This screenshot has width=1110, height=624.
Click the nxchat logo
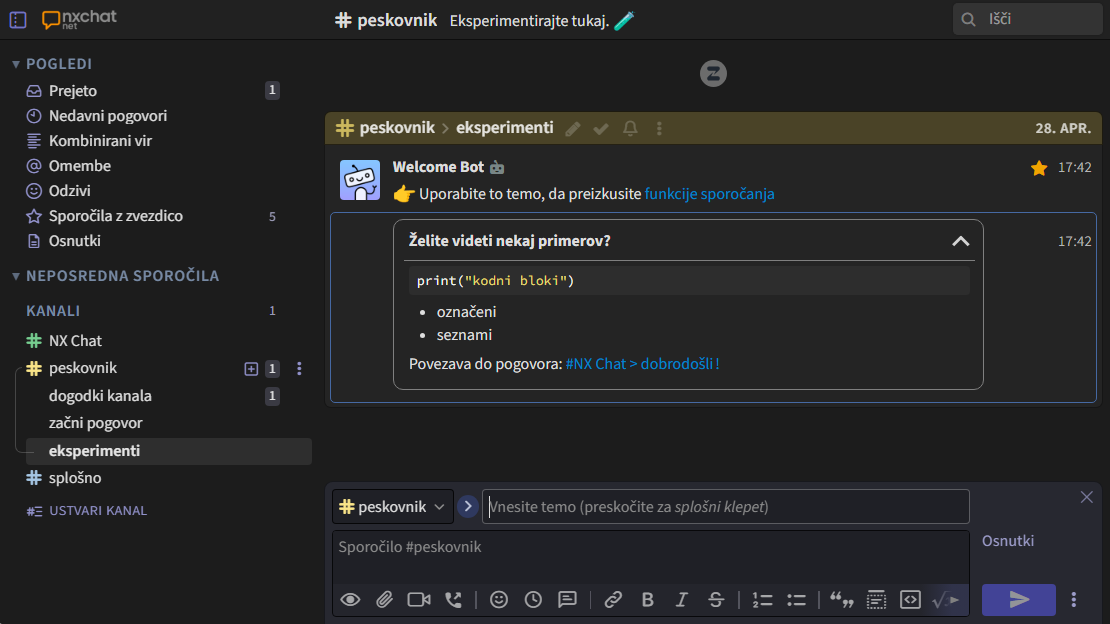(x=79, y=19)
